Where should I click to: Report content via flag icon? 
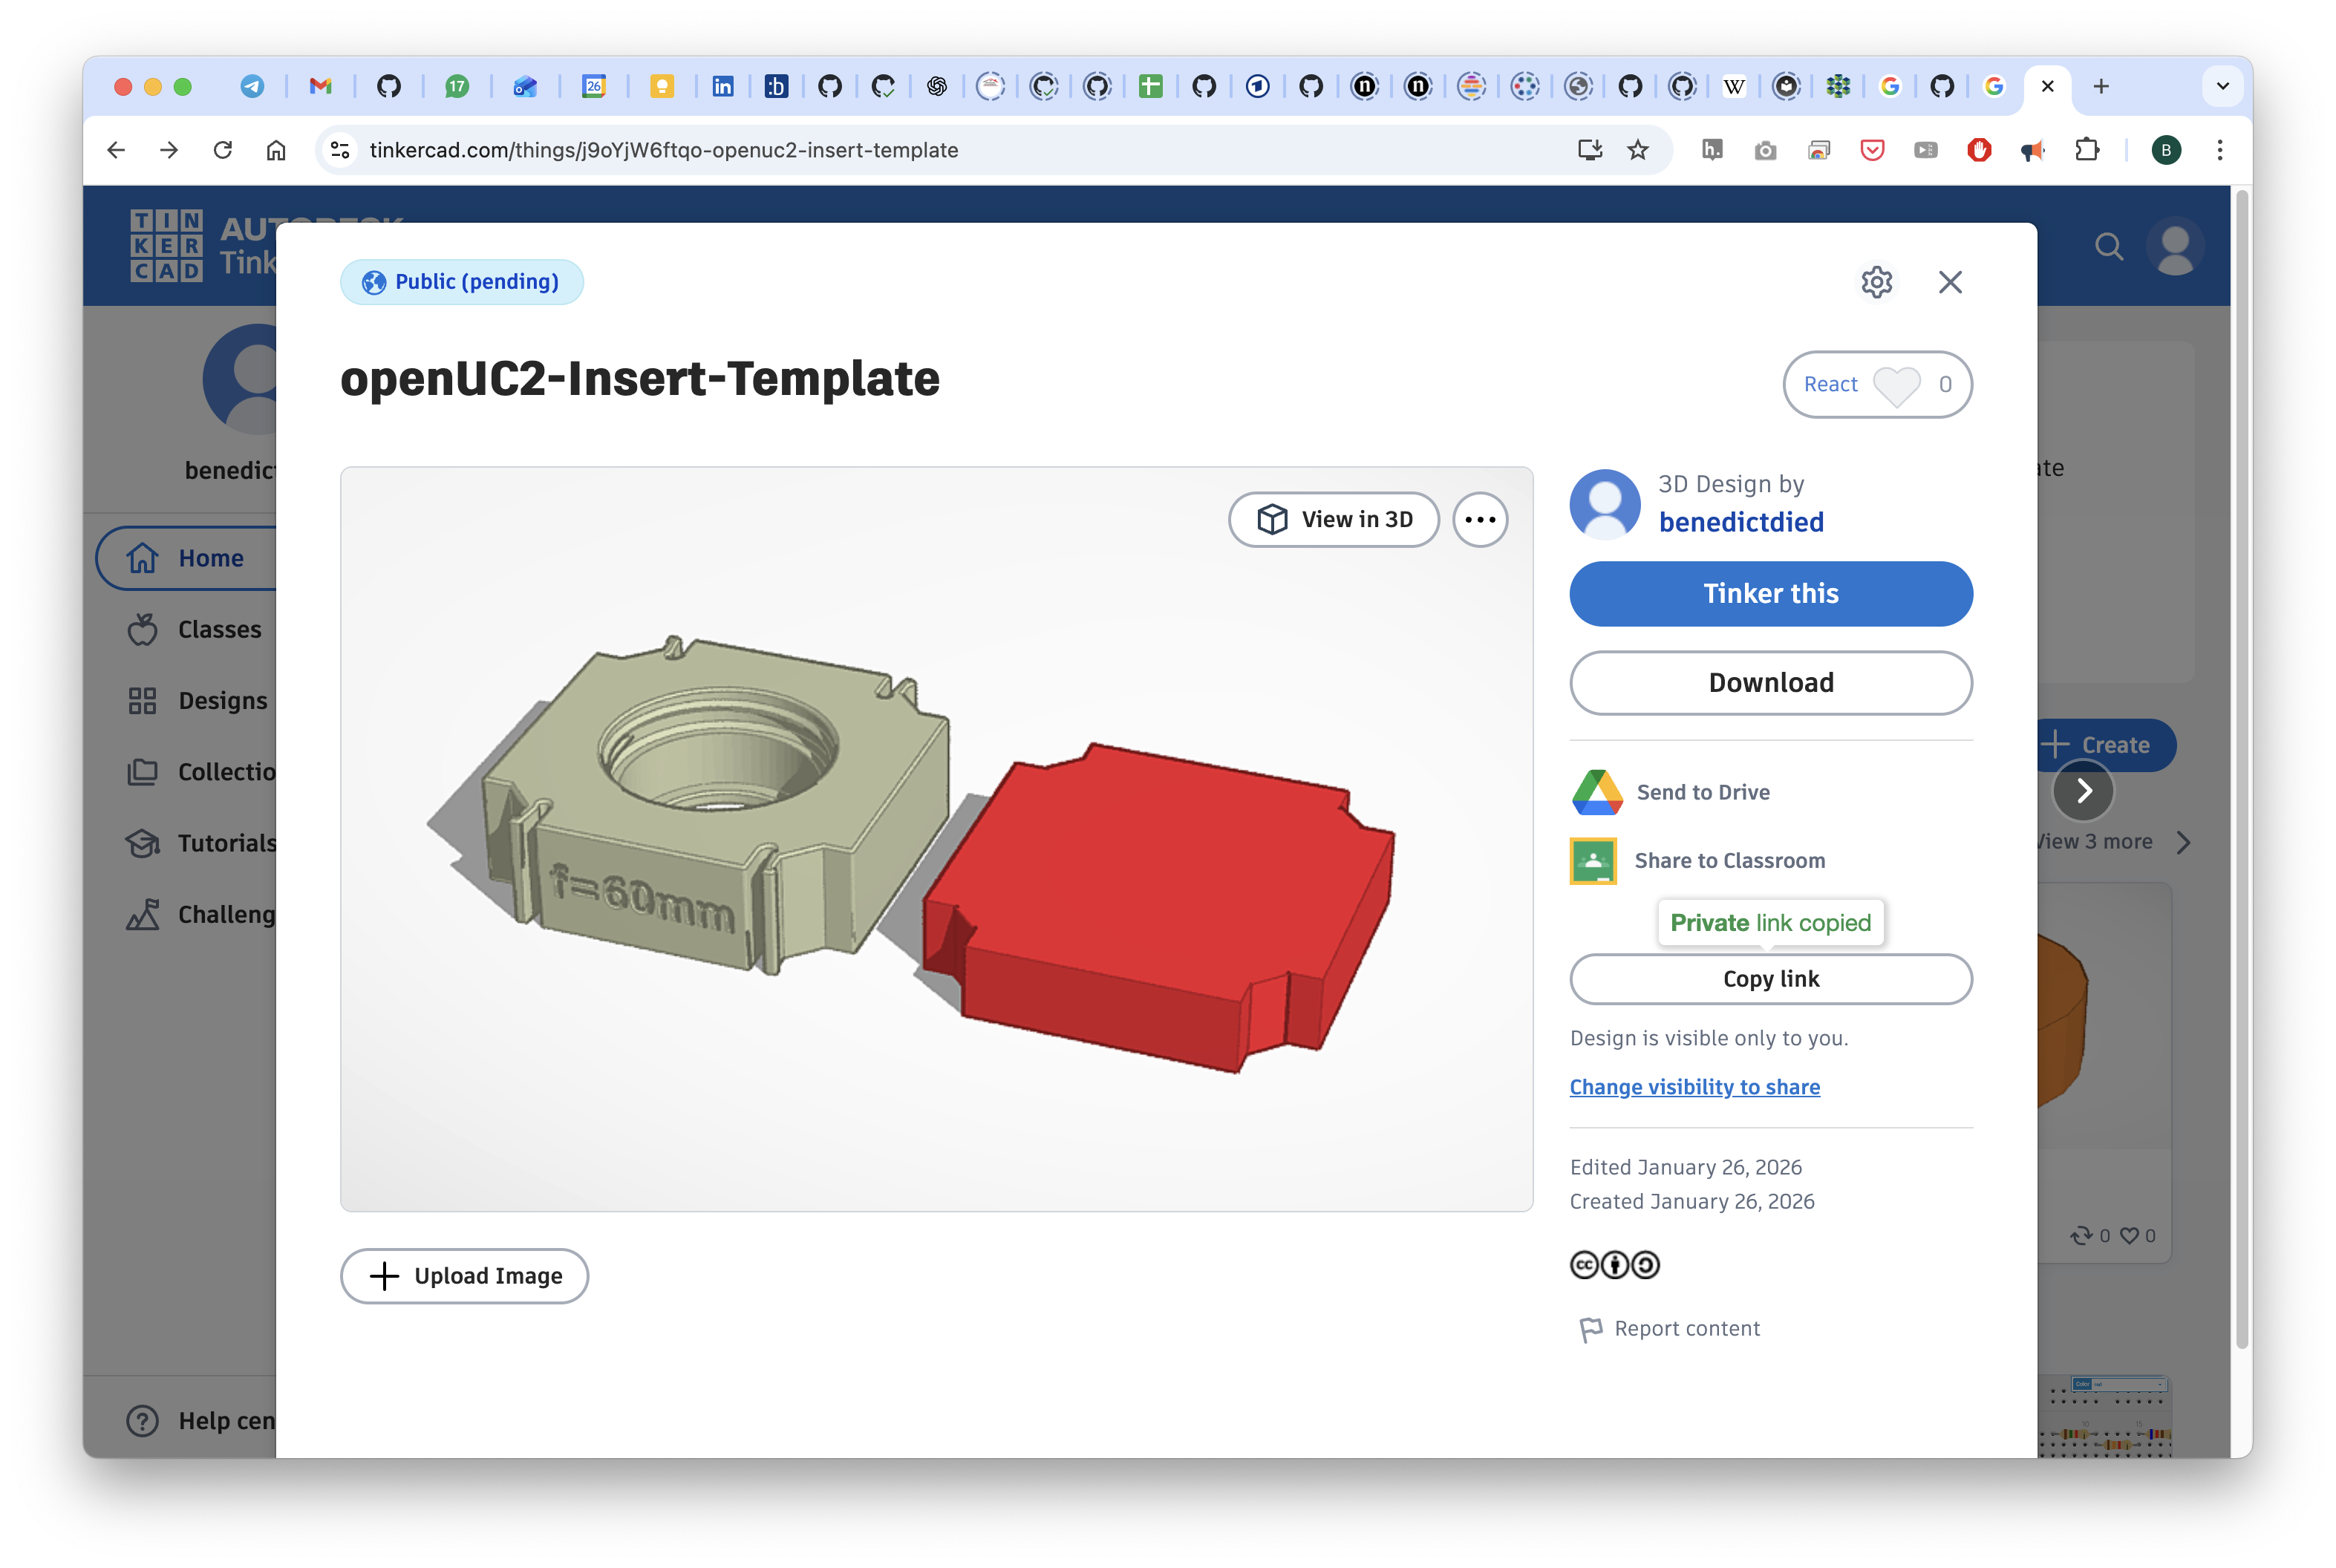[1590, 1329]
